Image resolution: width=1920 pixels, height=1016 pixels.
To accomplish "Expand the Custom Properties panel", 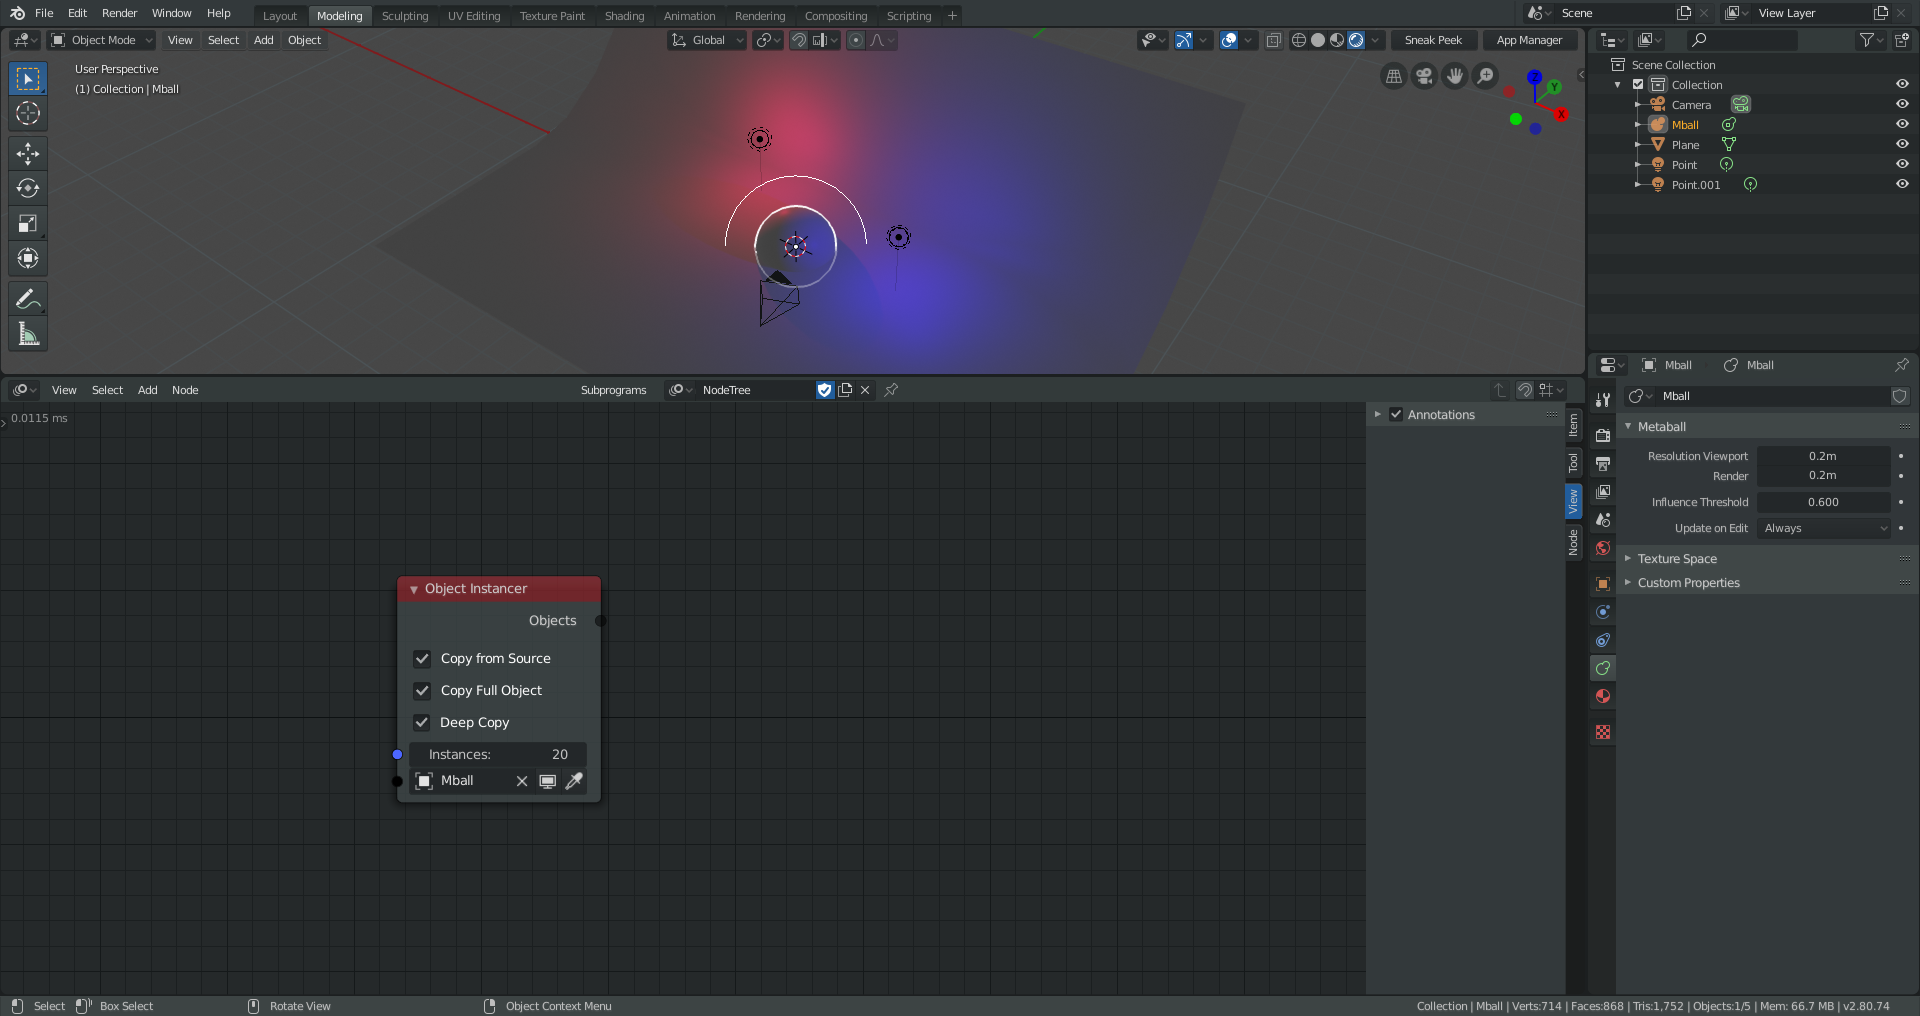I will tap(1628, 582).
